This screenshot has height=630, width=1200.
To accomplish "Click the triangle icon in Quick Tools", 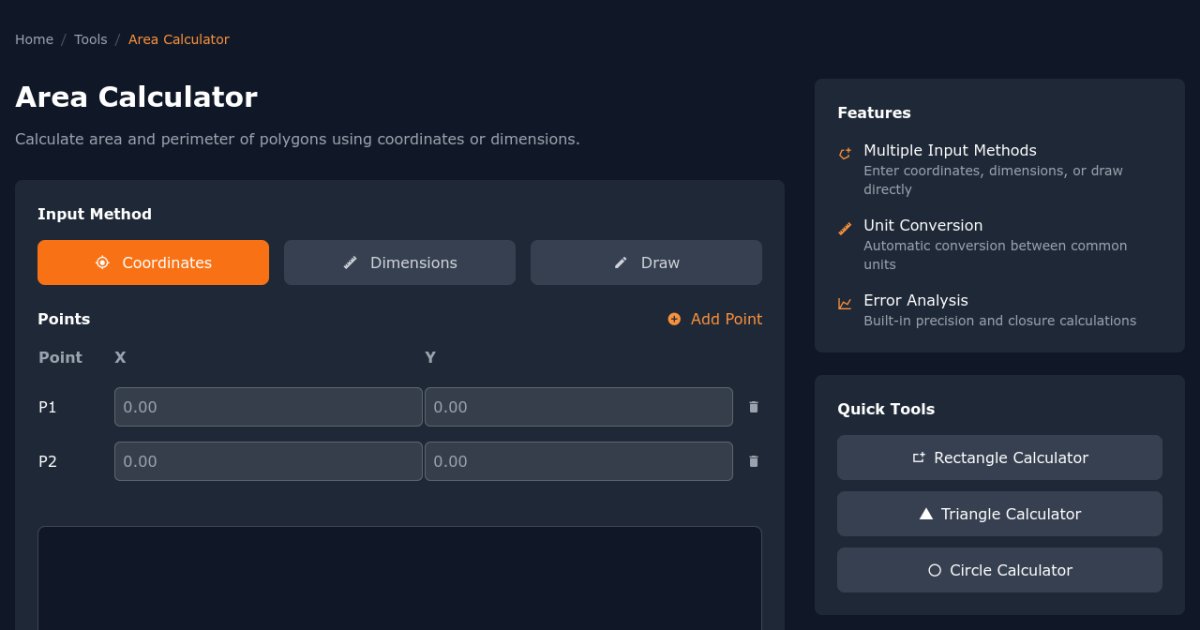I will pos(925,513).
